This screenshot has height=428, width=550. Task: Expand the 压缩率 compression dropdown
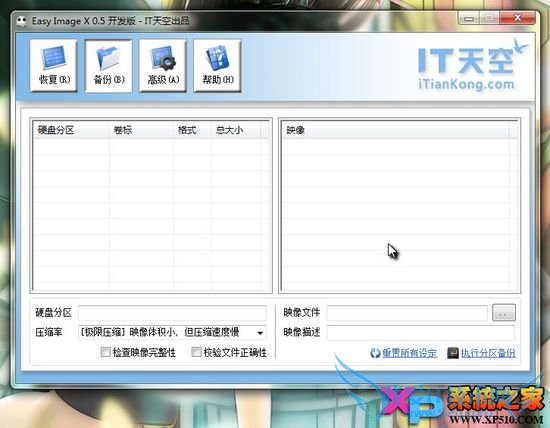click(x=260, y=333)
